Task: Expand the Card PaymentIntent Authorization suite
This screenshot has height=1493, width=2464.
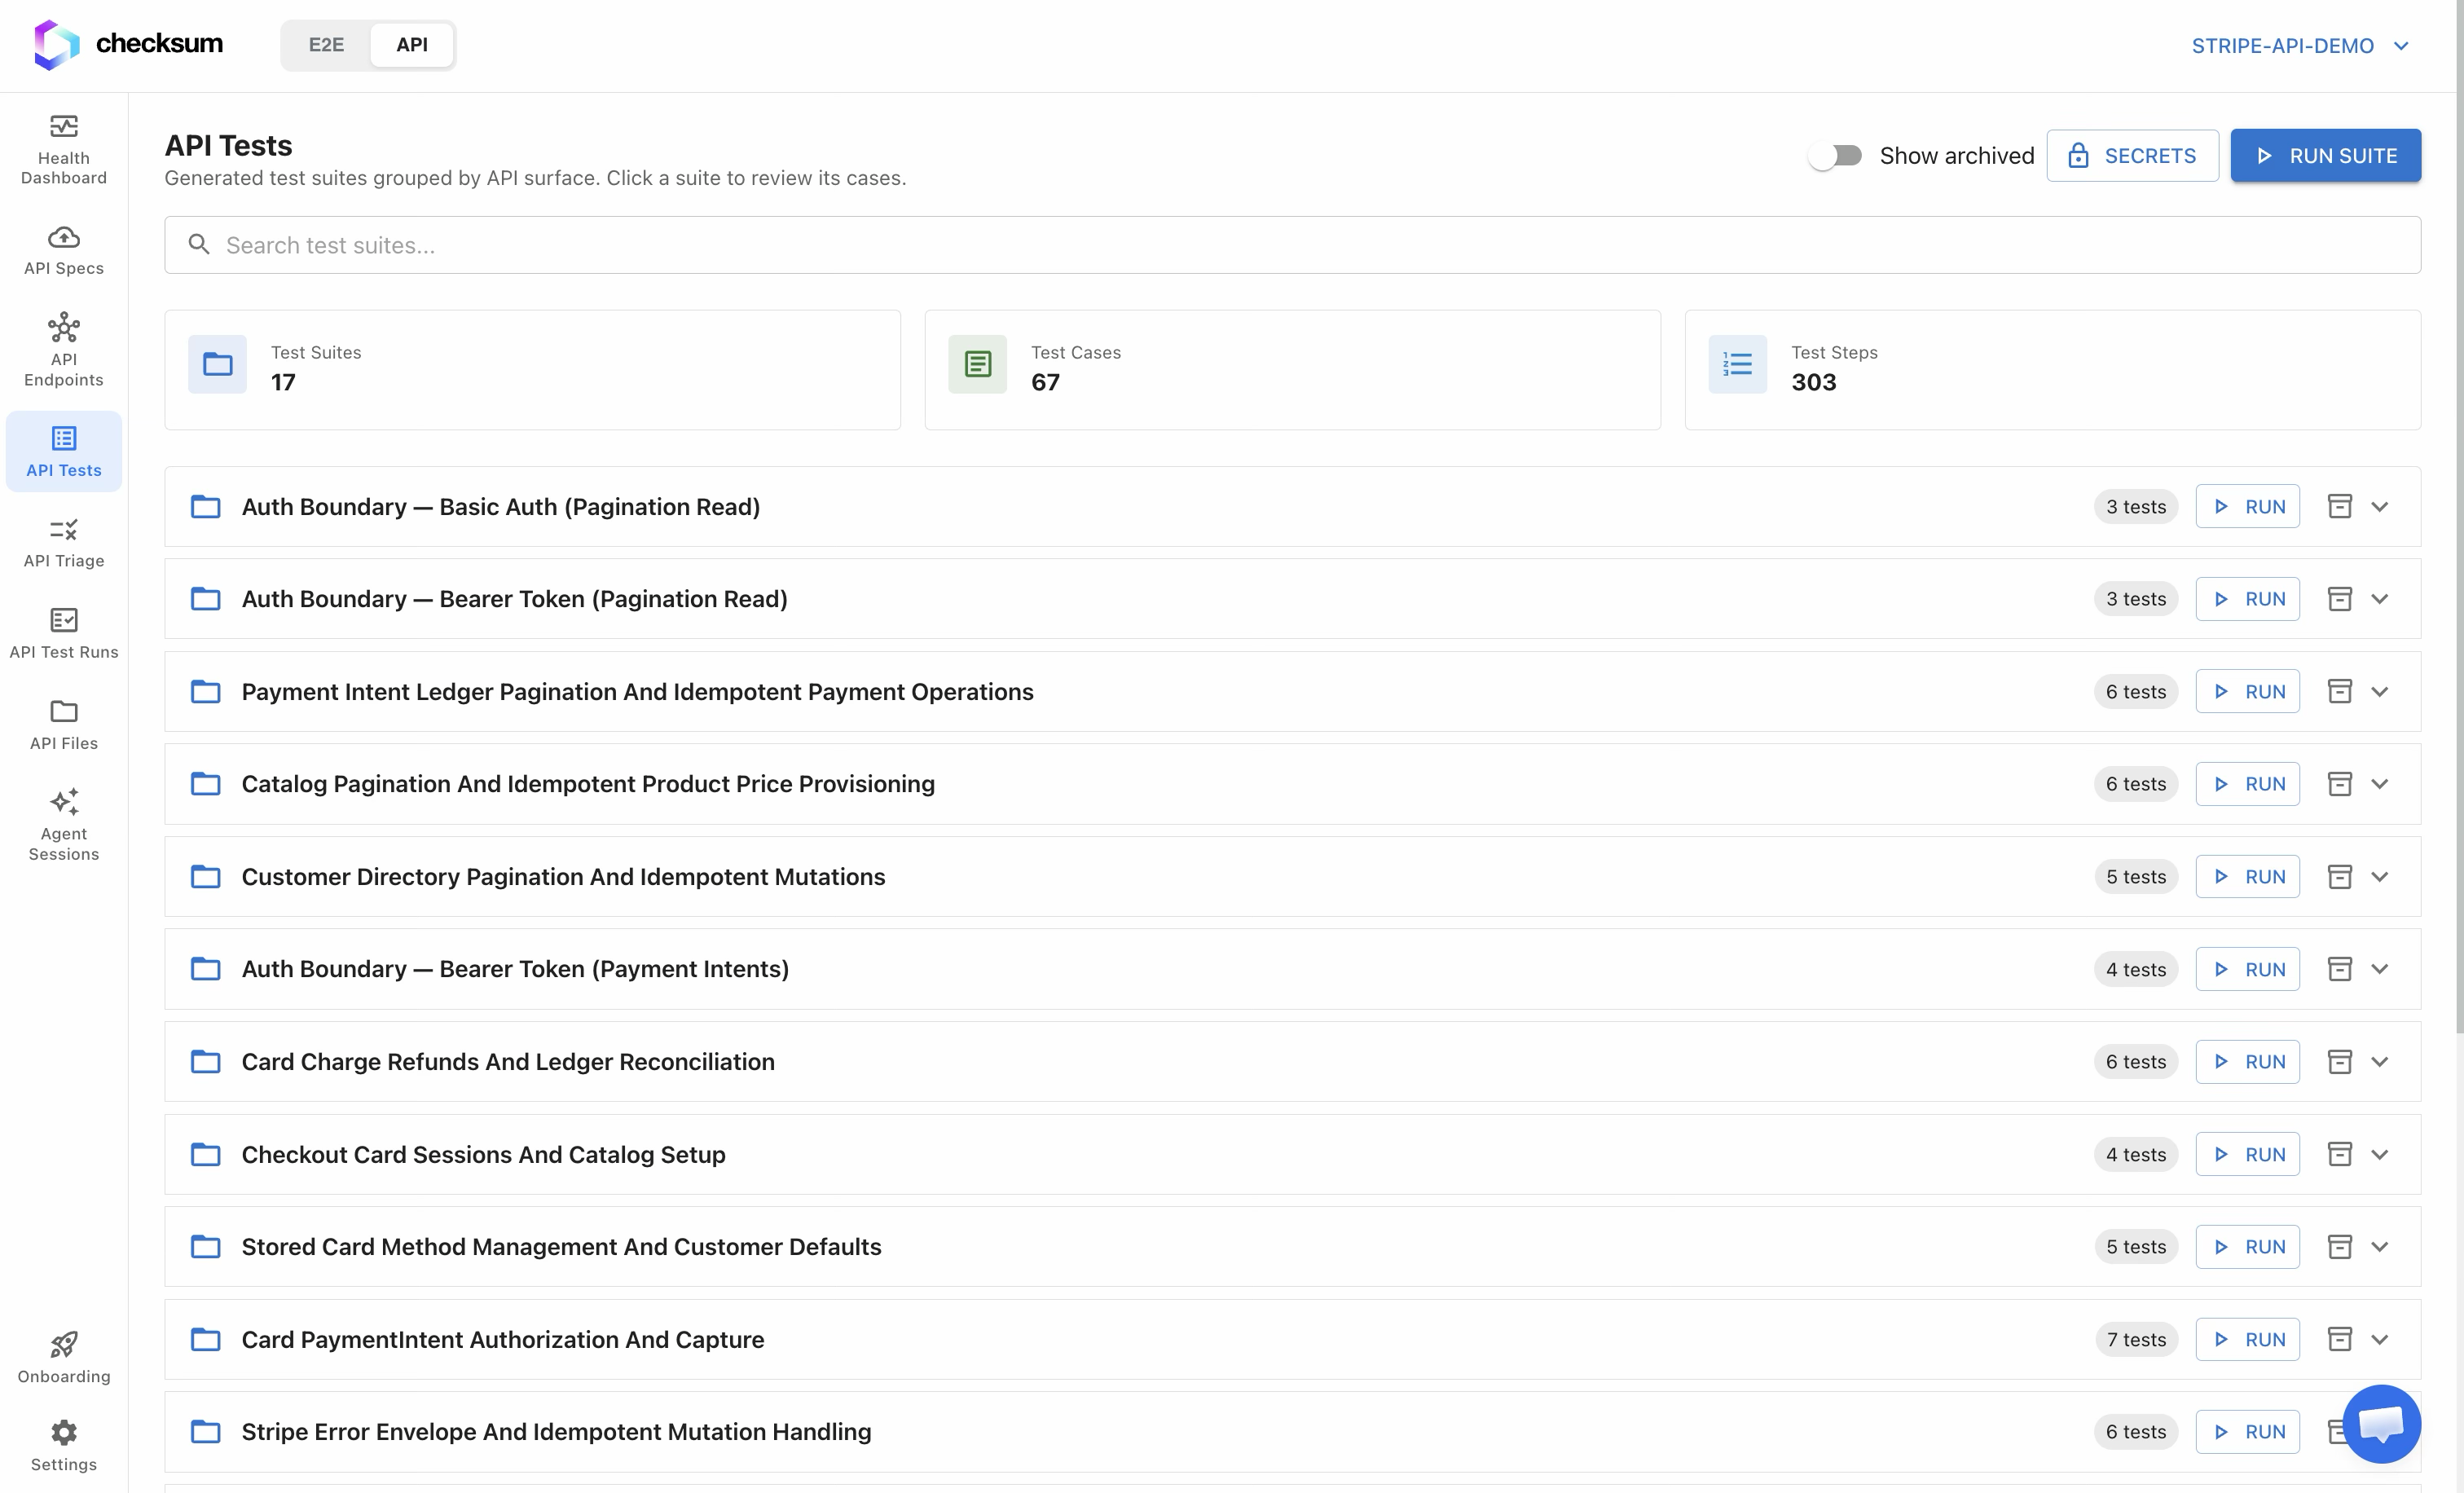Action: click(x=2380, y=1339)
